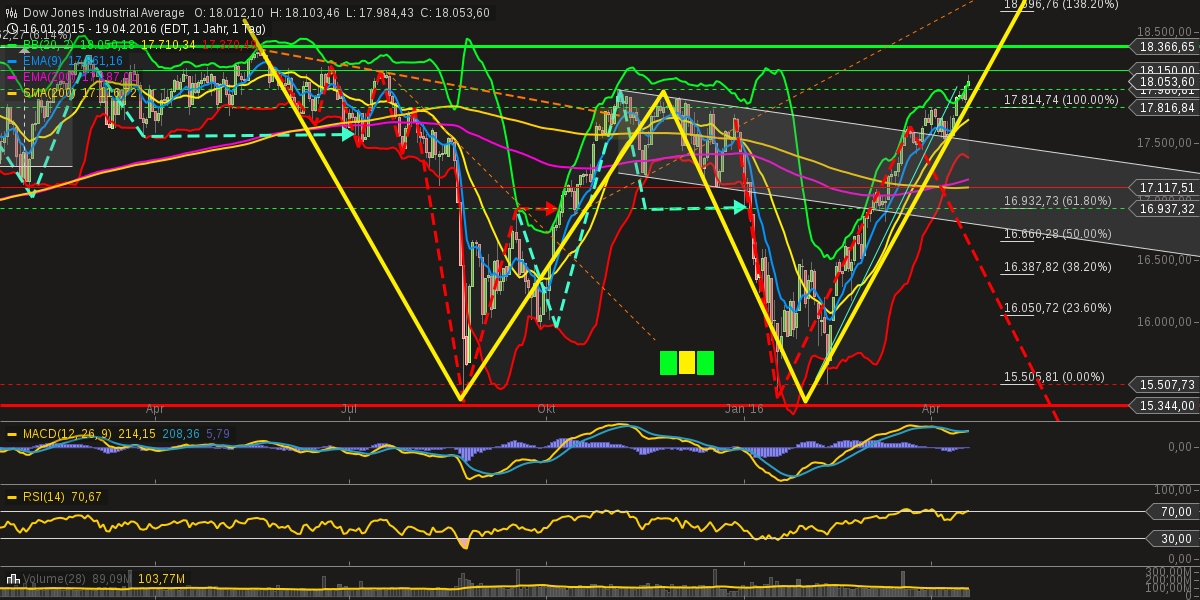Click the price marker 17.117,51

click(x=1165, y=188)
